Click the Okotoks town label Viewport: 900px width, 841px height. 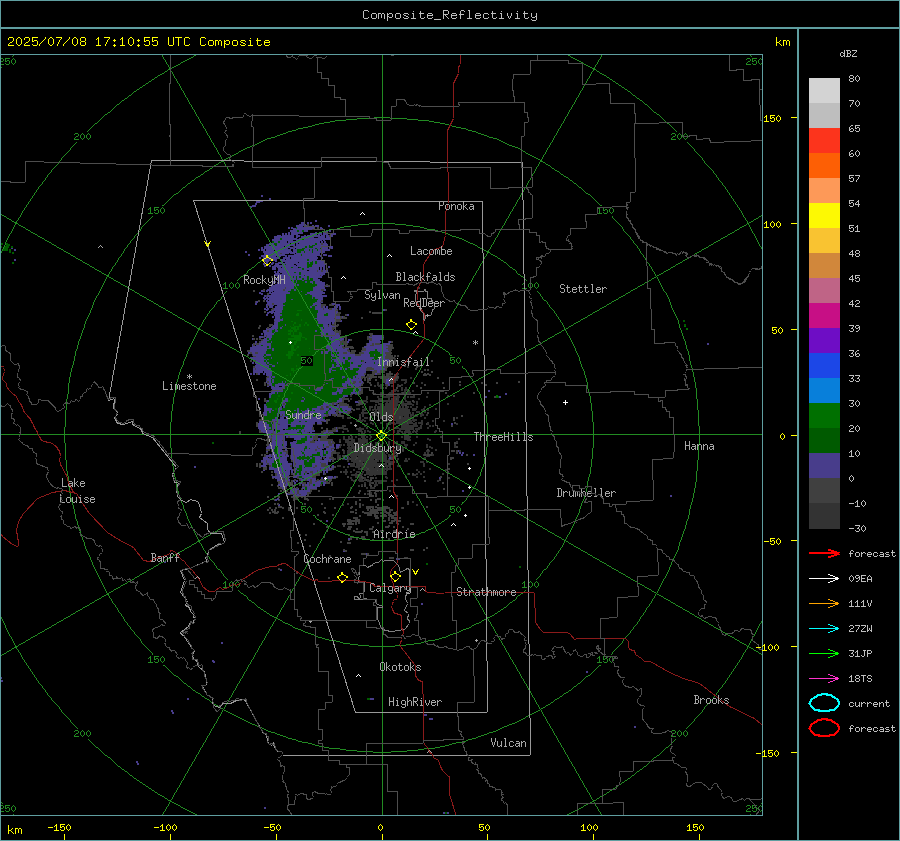tap(400, 667)
